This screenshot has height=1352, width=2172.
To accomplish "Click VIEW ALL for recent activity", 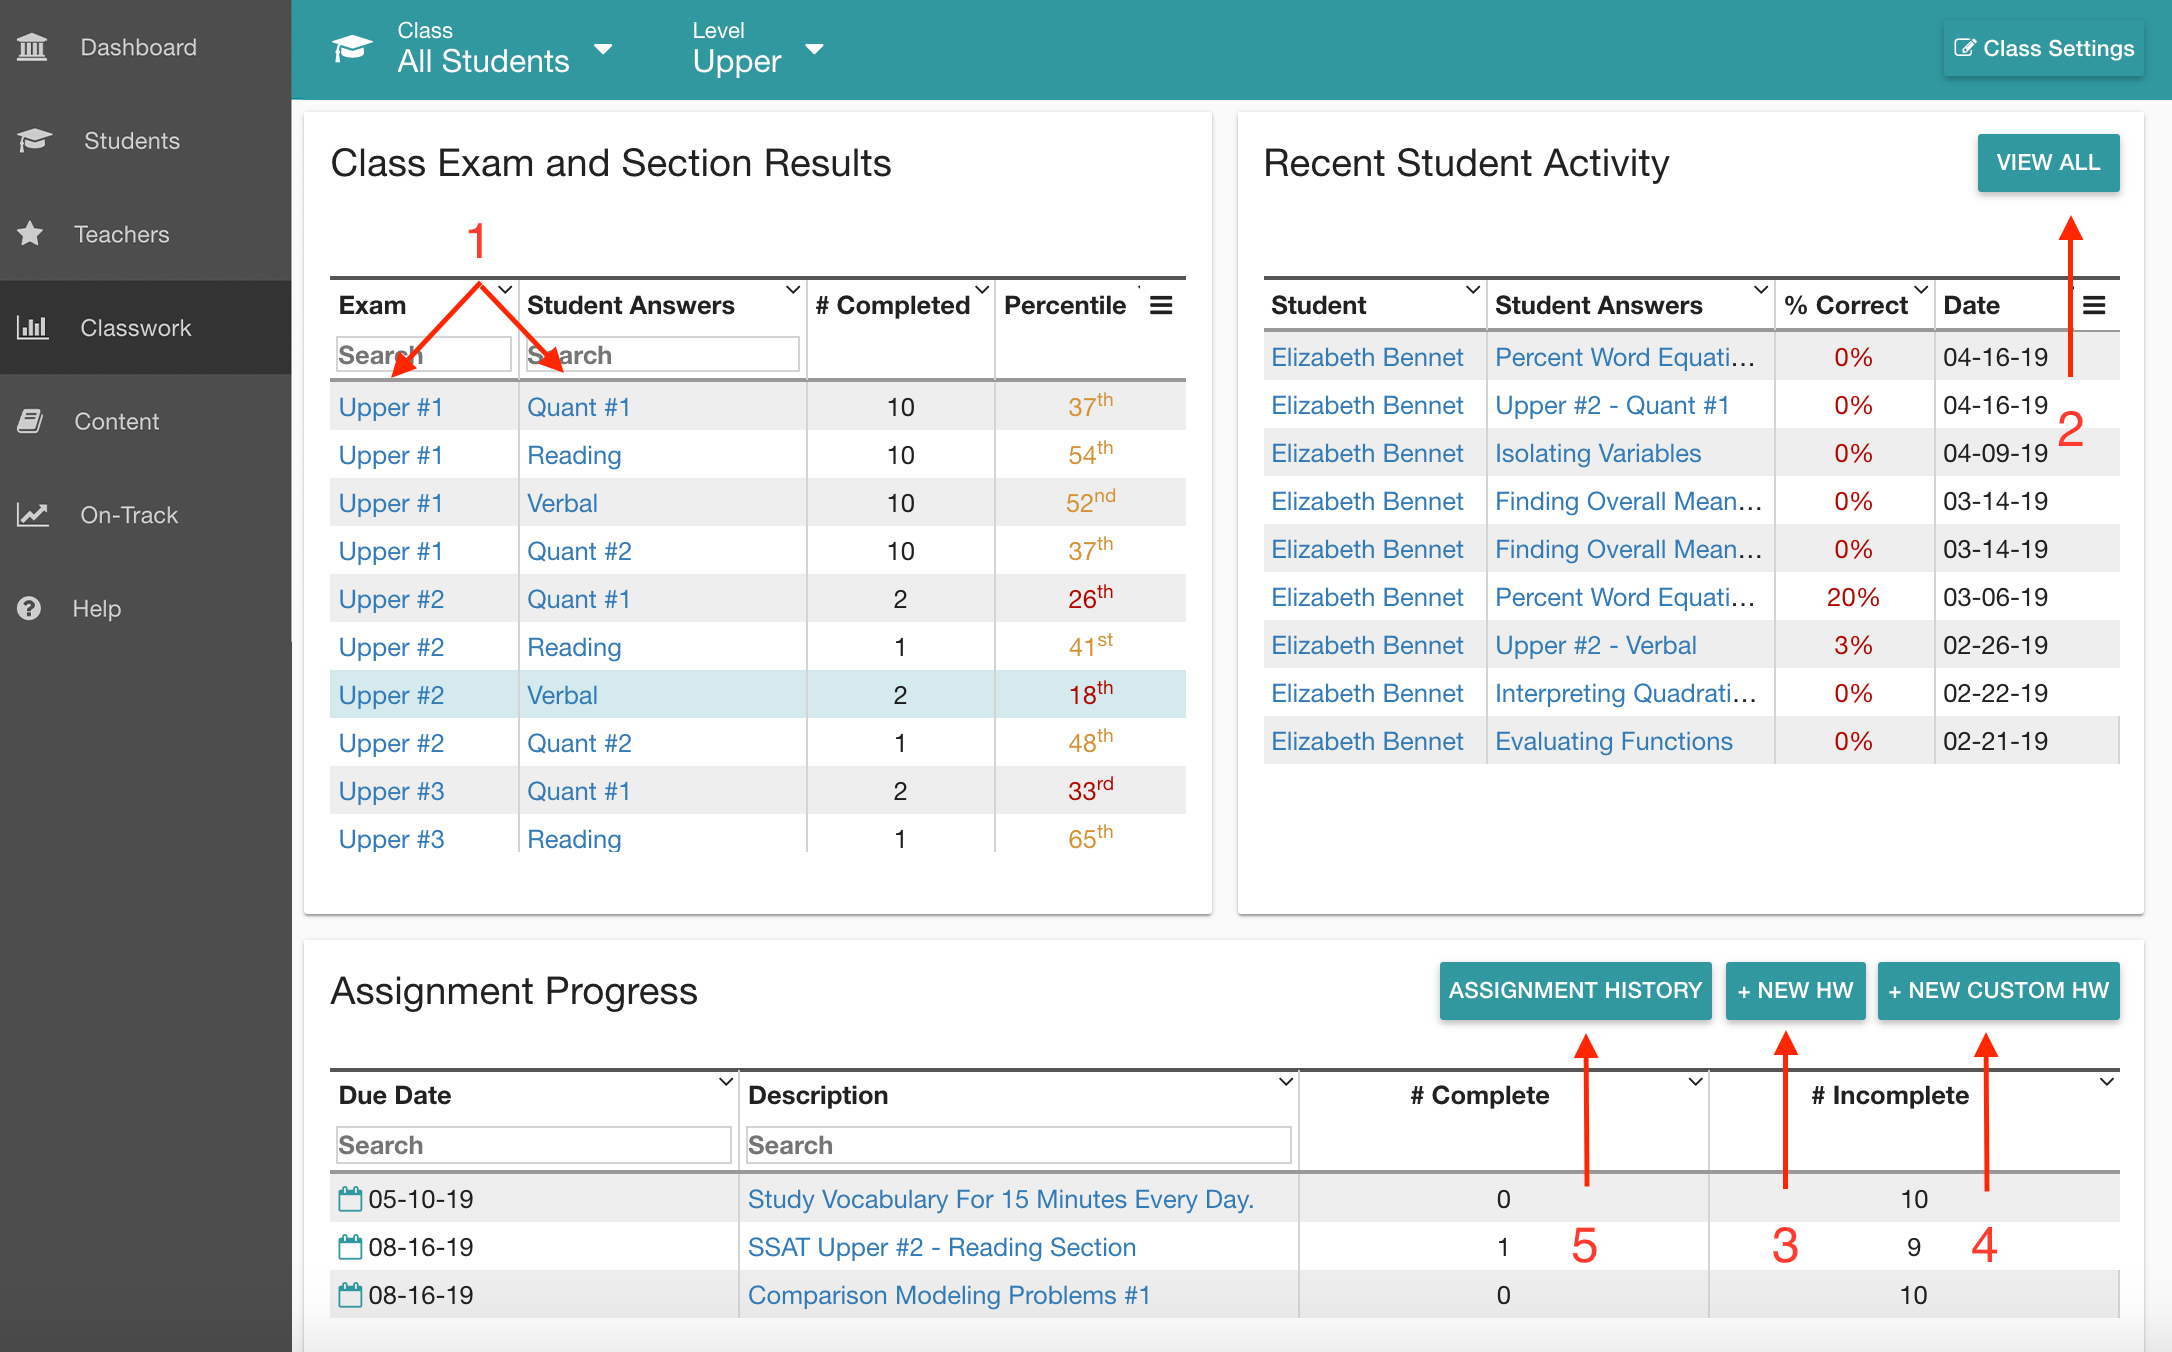I will coord(2048,162).
